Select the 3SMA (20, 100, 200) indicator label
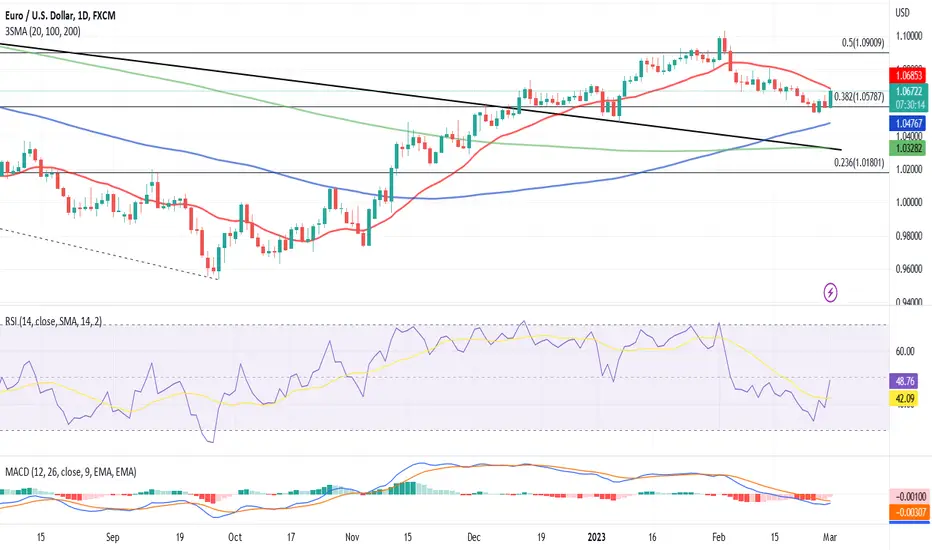932x550 pixels. click(x=43, y=32)
